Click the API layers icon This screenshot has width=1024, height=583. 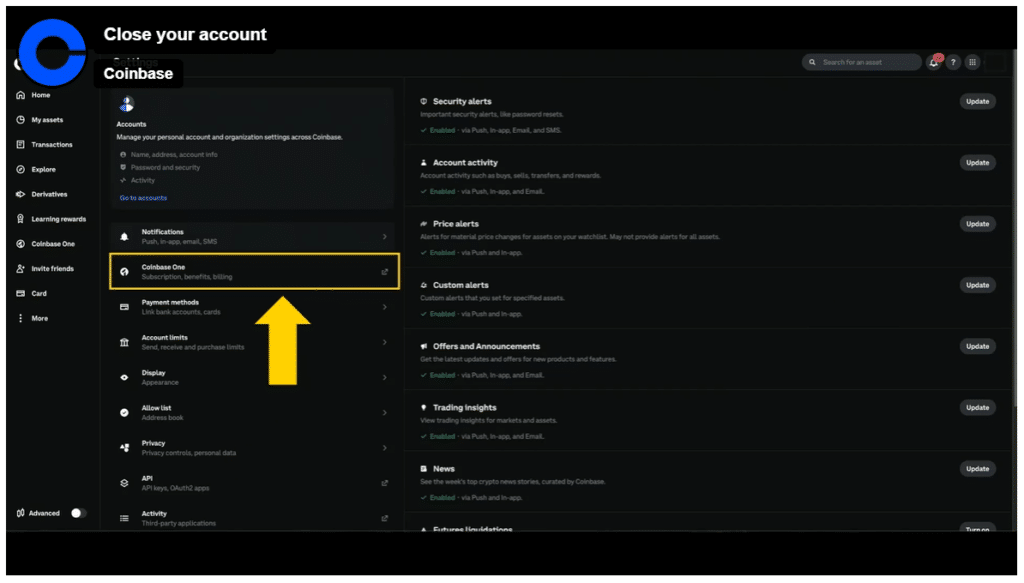(124, 484)
